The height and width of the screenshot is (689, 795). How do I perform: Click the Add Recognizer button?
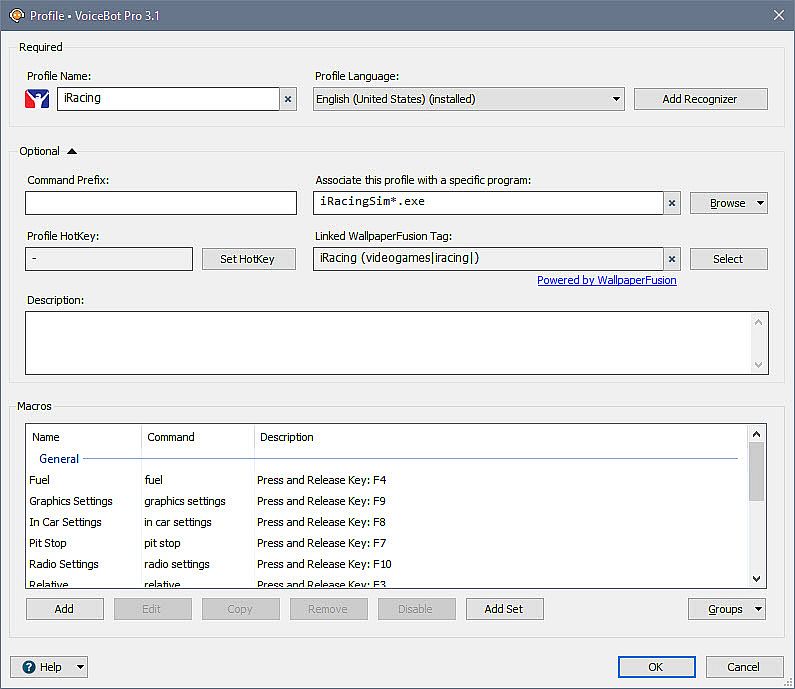[x=700, y=99]
